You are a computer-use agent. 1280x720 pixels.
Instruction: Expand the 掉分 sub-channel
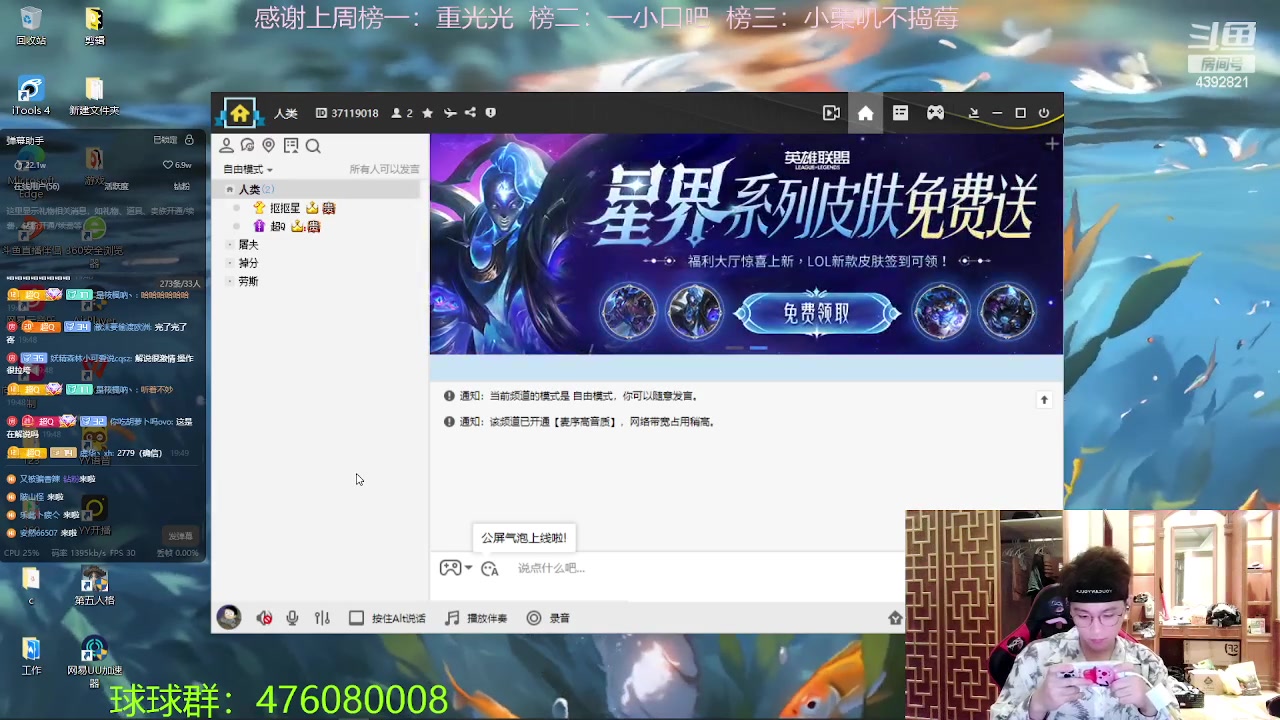(x=230, y=263)
